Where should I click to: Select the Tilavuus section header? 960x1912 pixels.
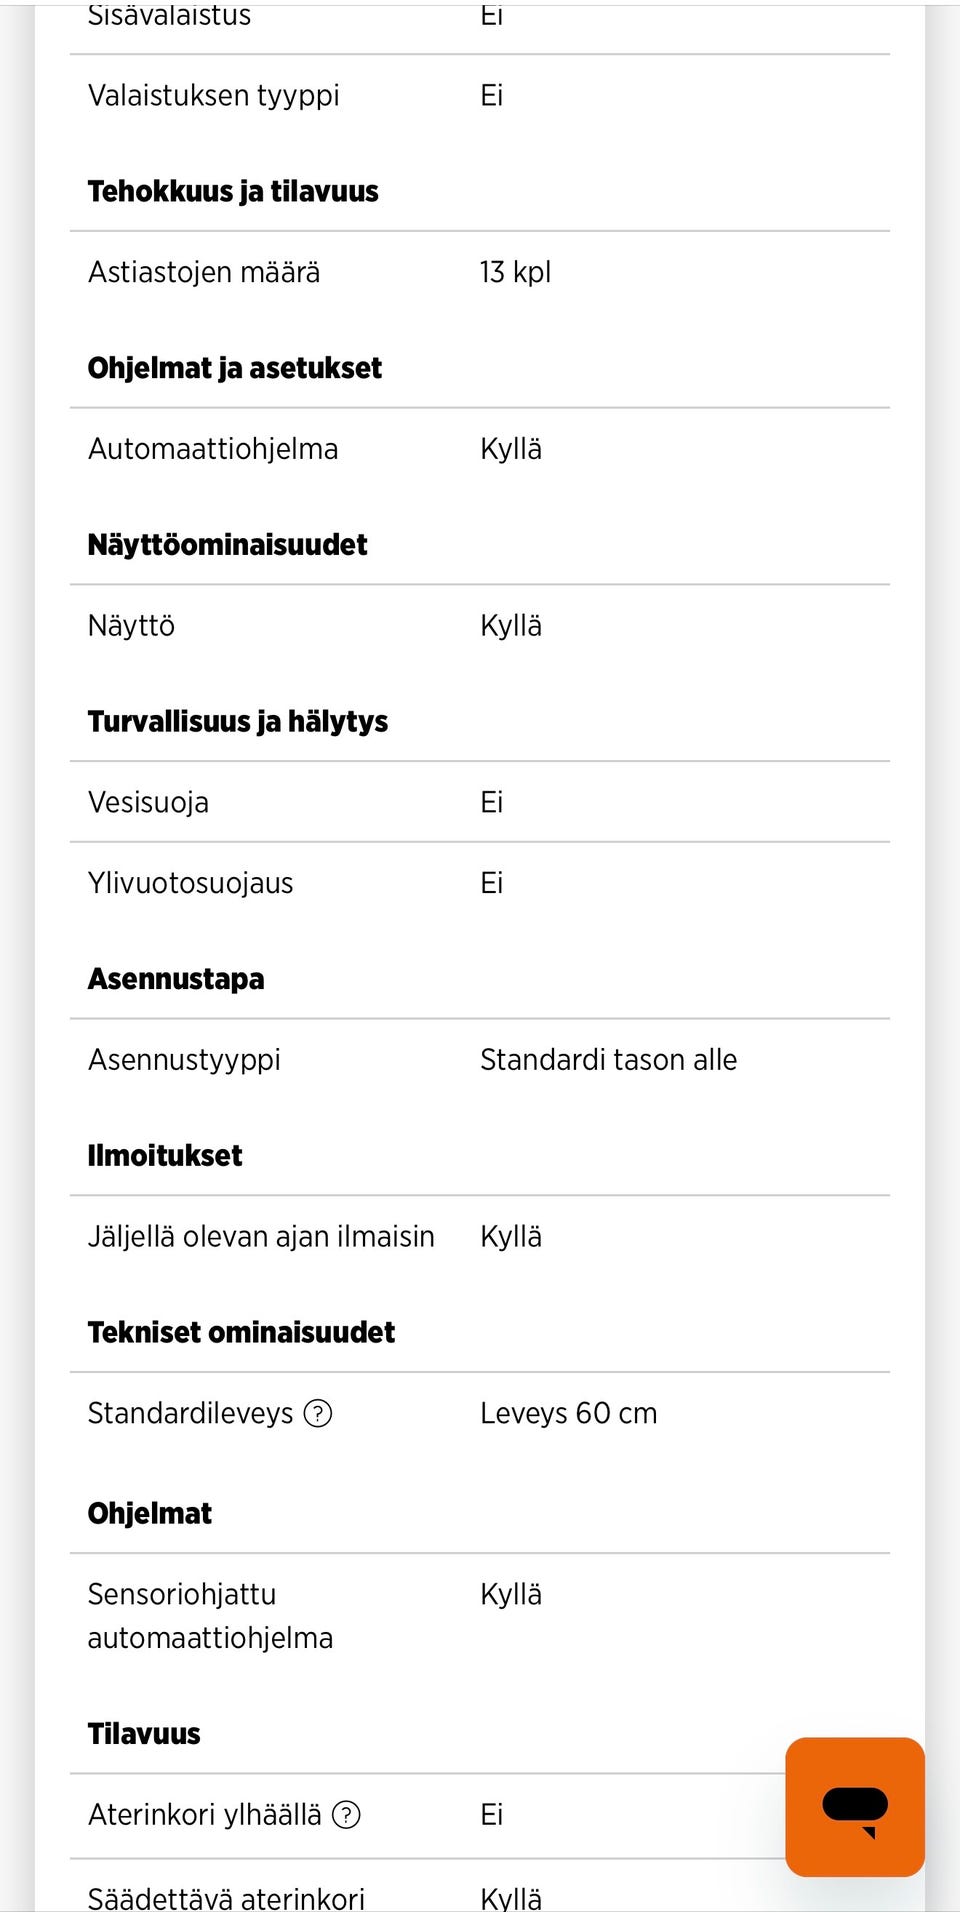pos(144,1733)
